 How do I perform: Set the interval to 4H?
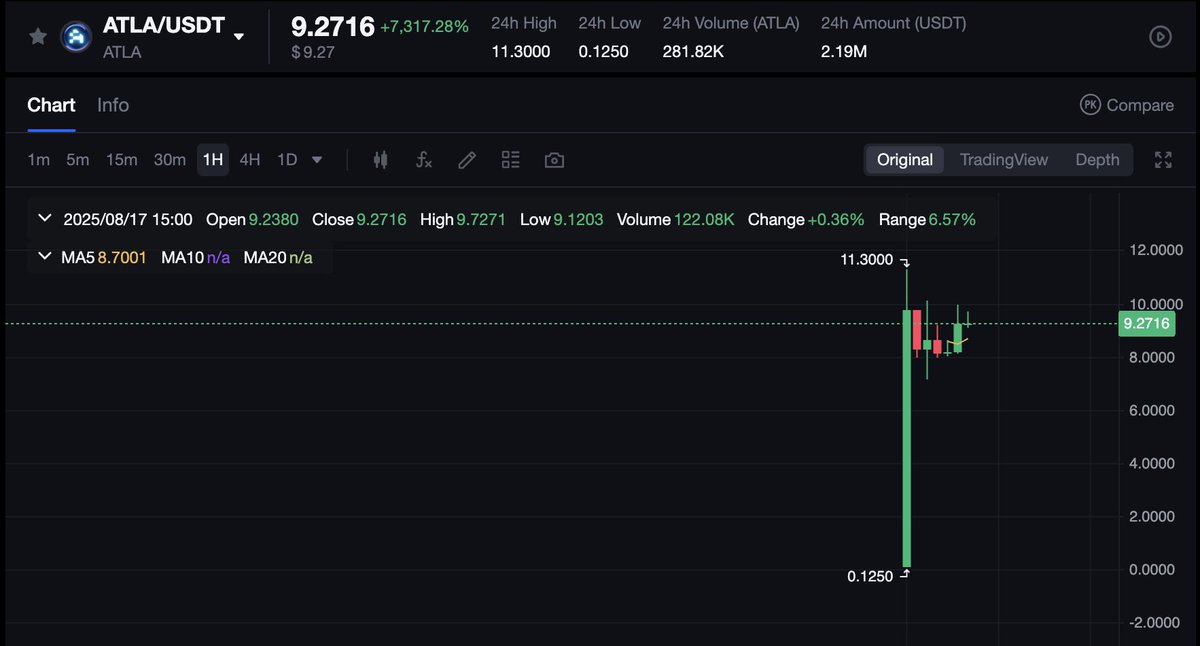click(250, 160)
